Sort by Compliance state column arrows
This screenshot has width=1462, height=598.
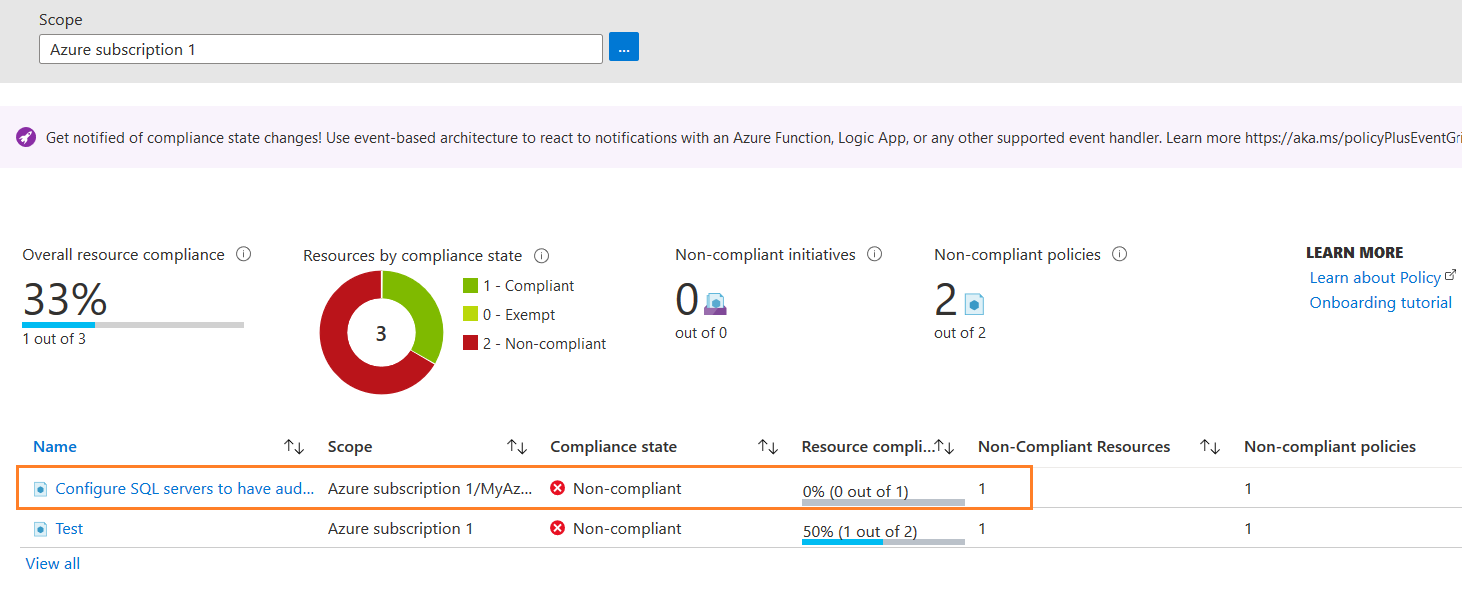(x=768, y=447)
